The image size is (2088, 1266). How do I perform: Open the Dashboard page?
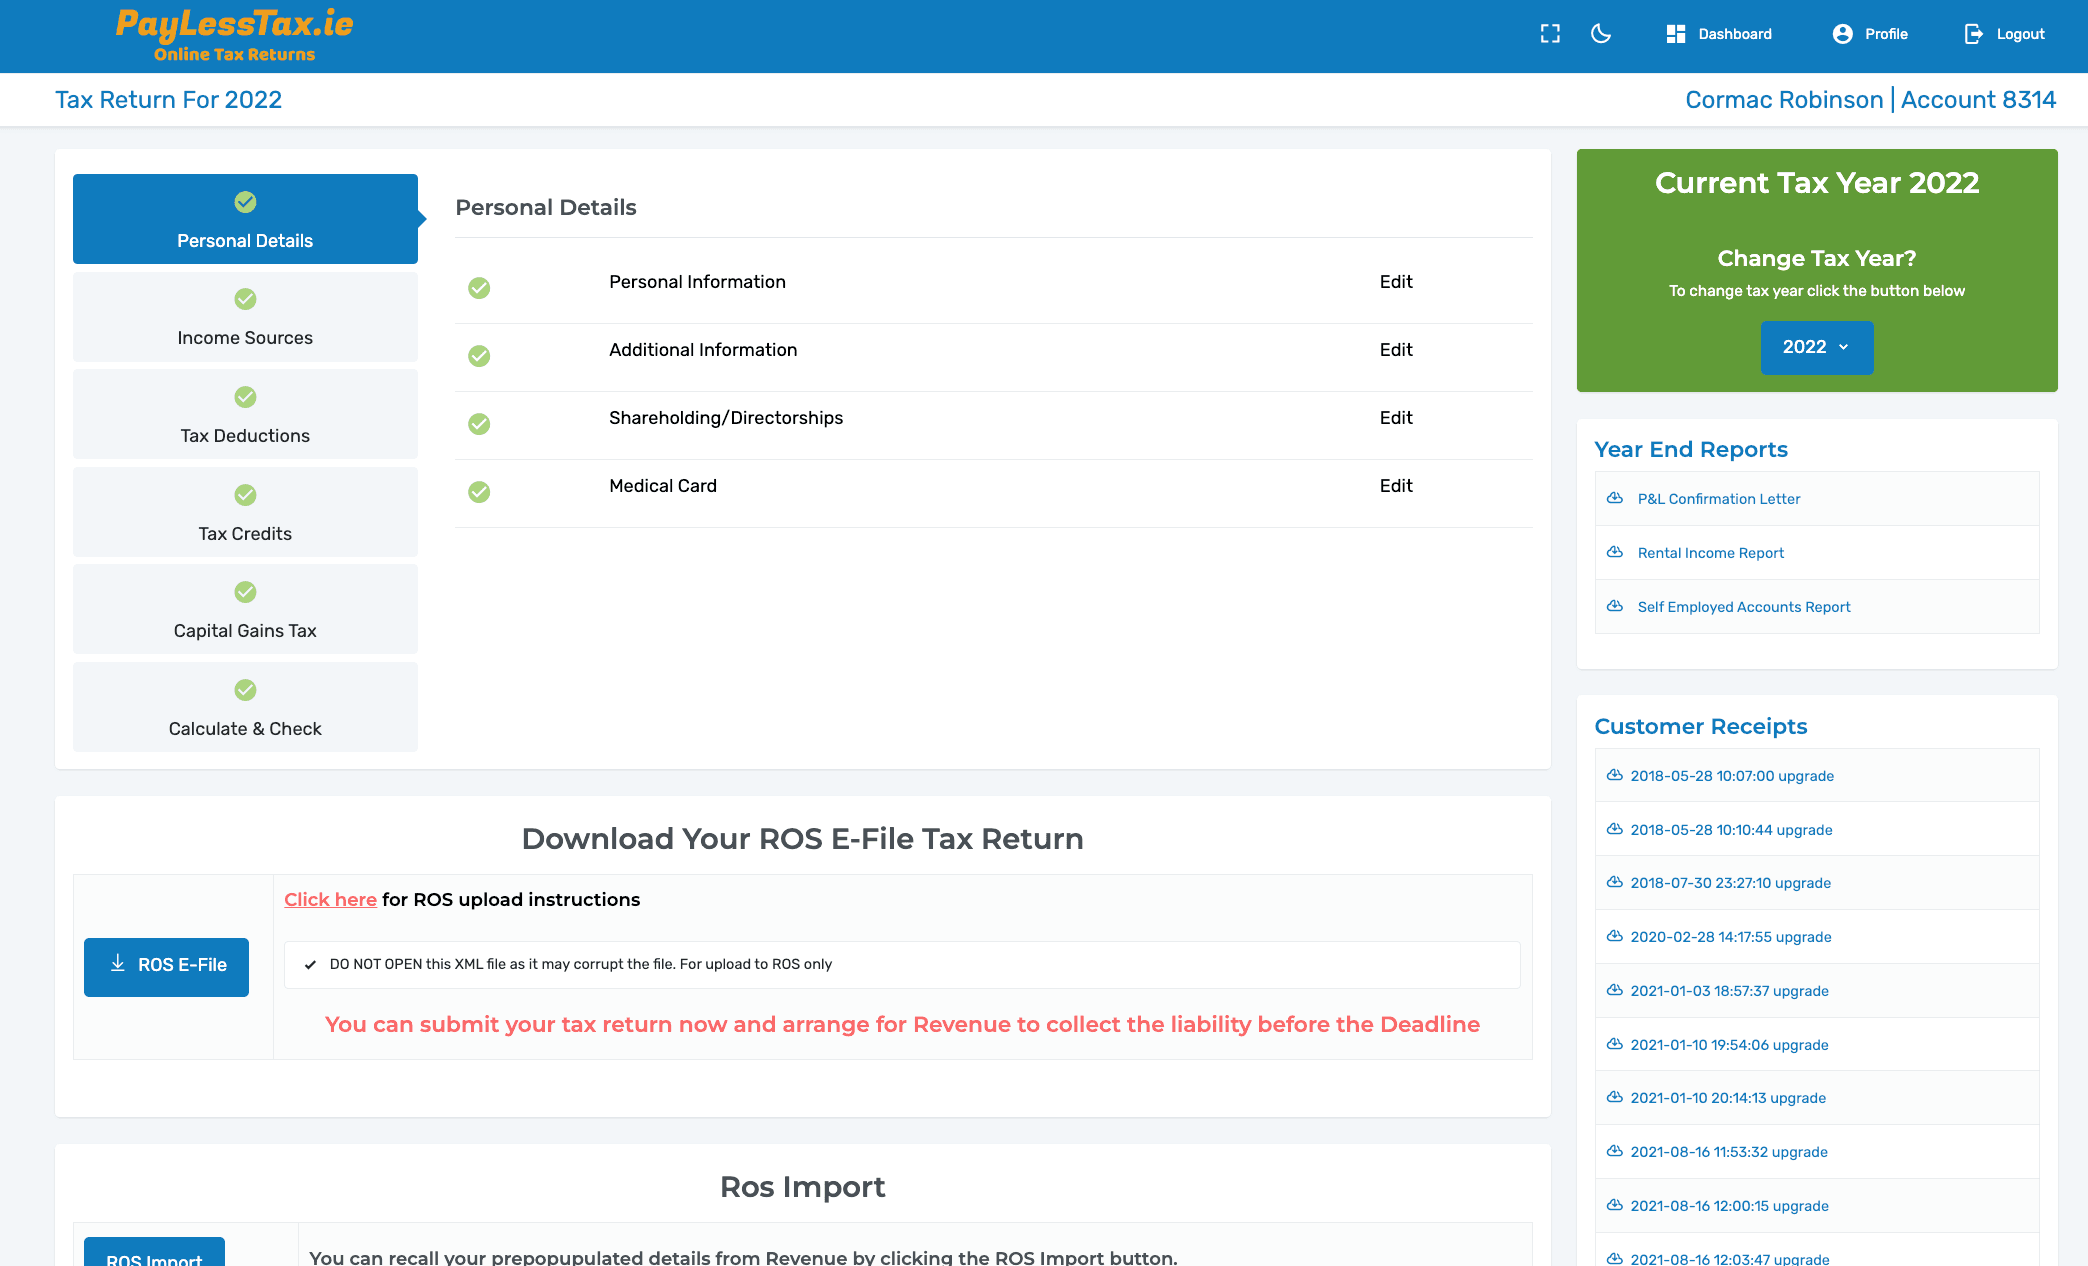1719,34
